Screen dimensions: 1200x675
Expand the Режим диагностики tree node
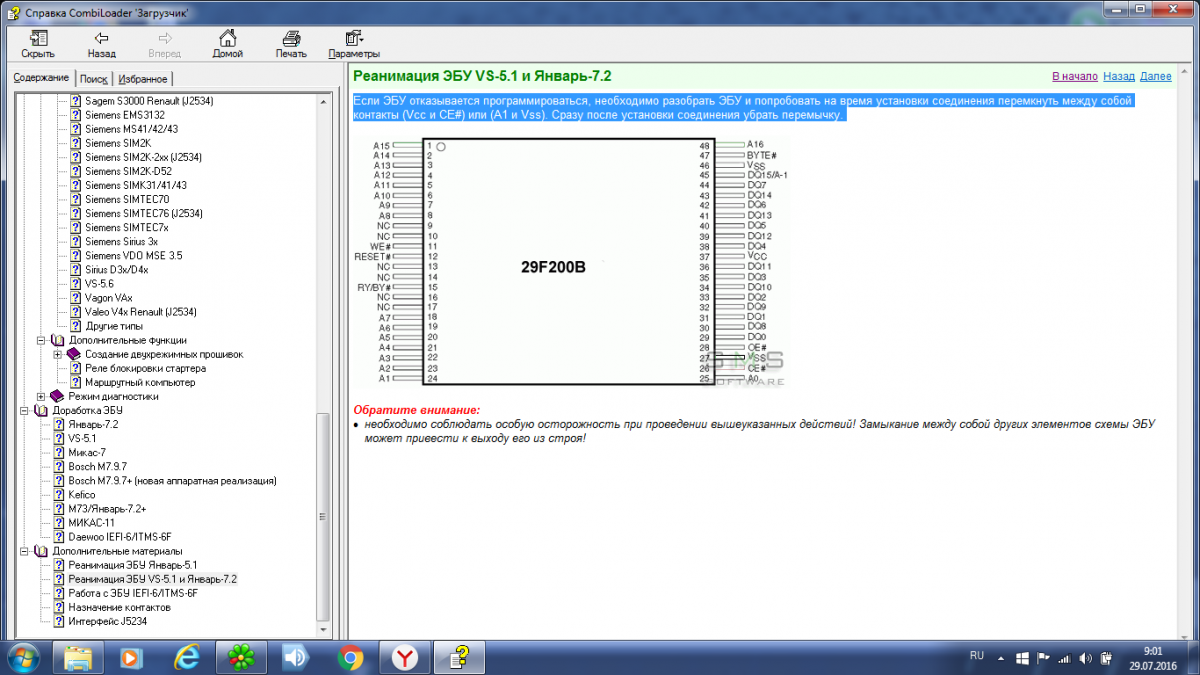coord(41,396)
